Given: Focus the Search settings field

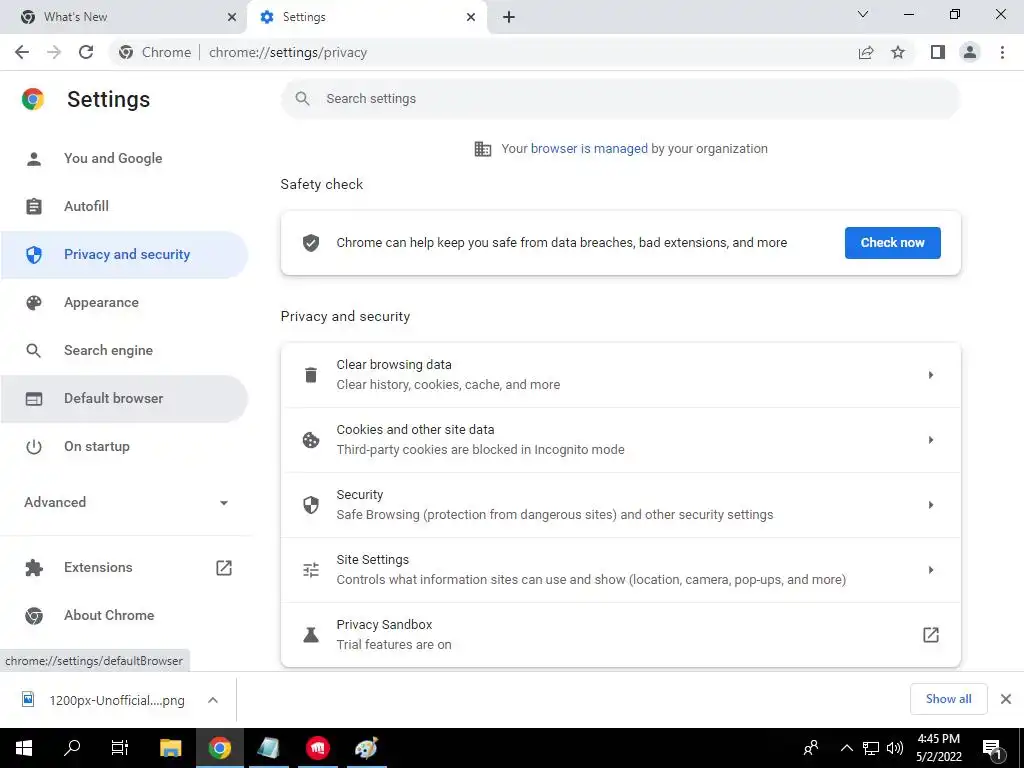Looking at the screenshot, I should [620, 99].
